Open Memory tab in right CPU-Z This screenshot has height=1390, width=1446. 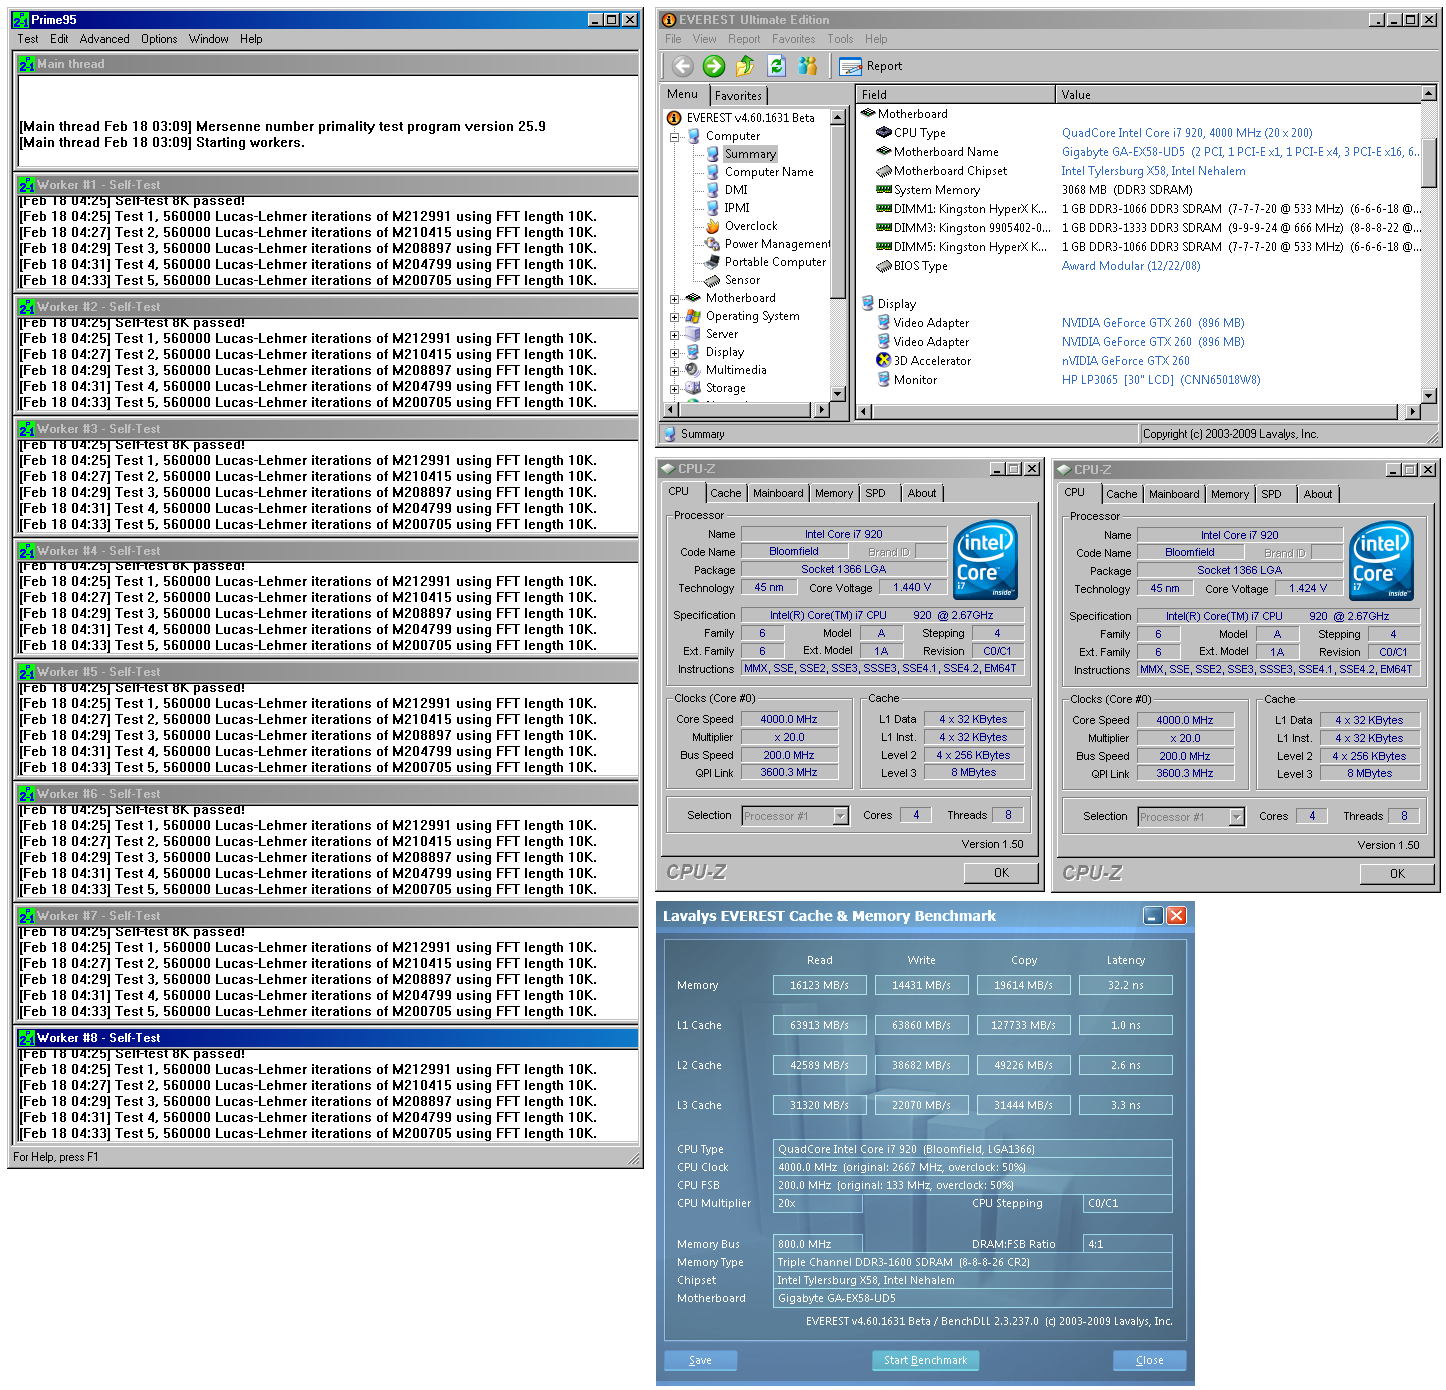click(1230, 494)
